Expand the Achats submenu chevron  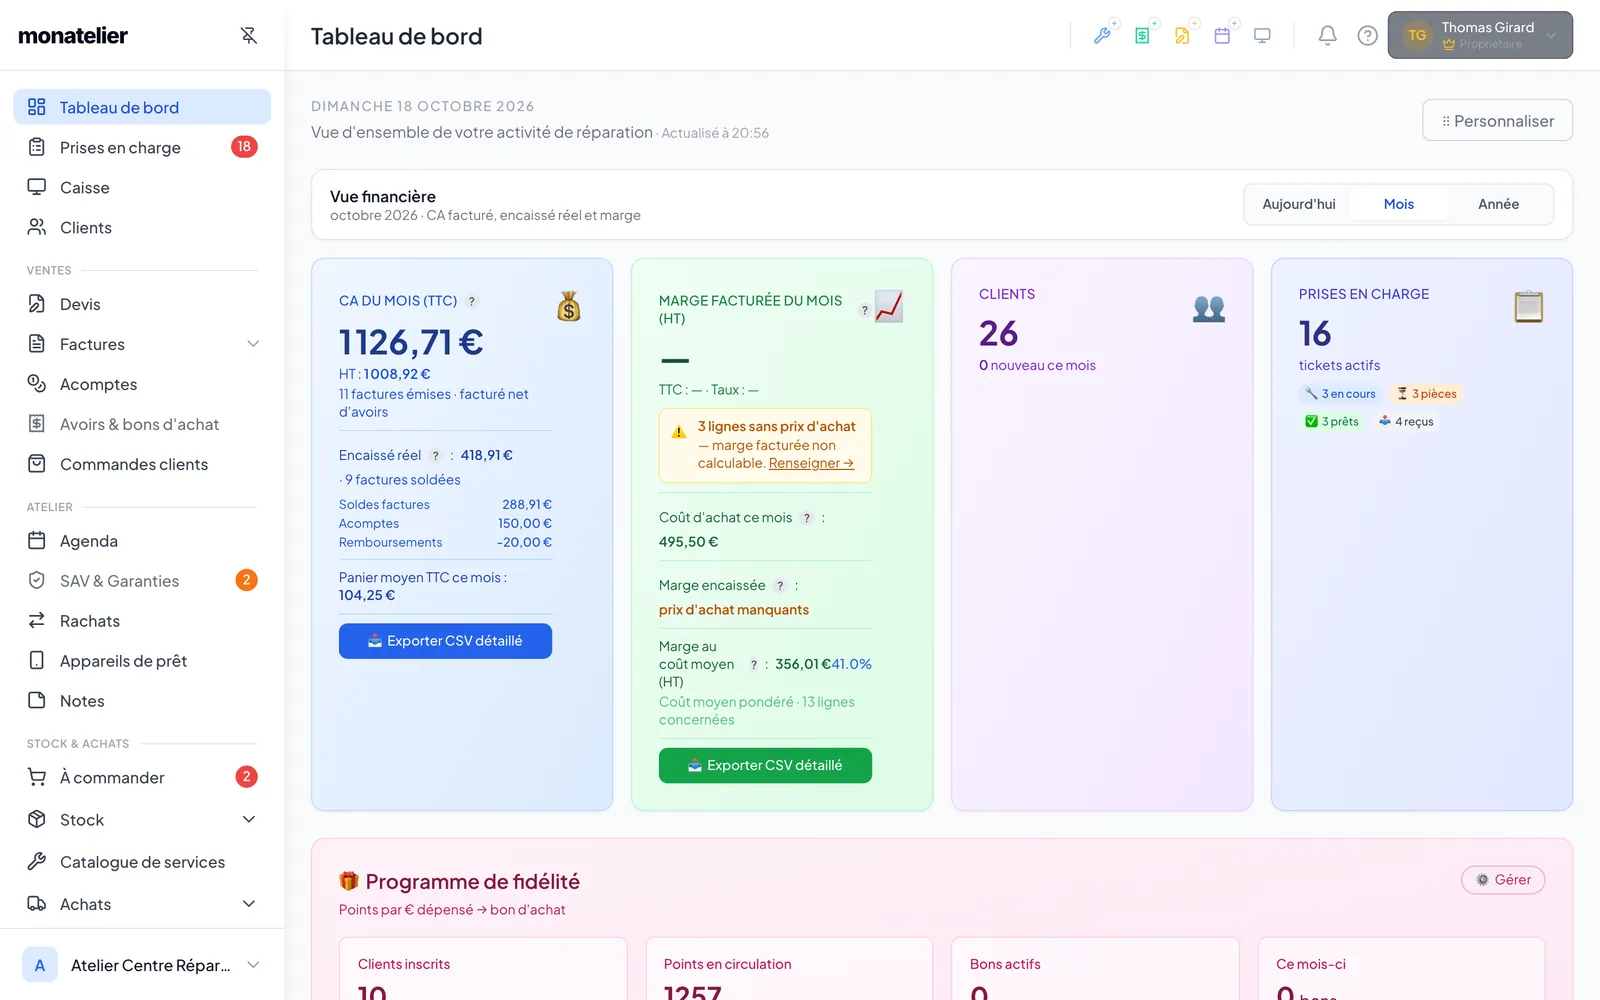coord(249,904)
